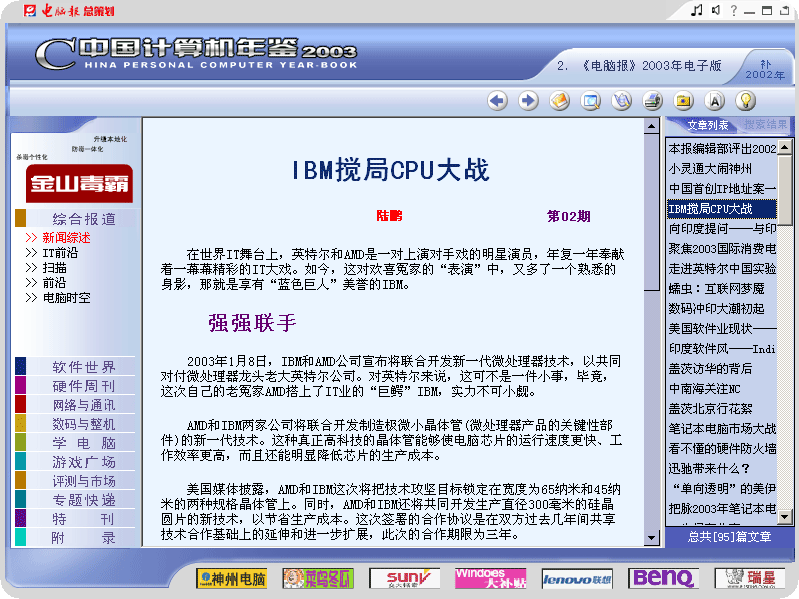This screenshot has width=799, height=599.
Task: Expand the 硬件周刊 section
Action: [x=84, y=386]
